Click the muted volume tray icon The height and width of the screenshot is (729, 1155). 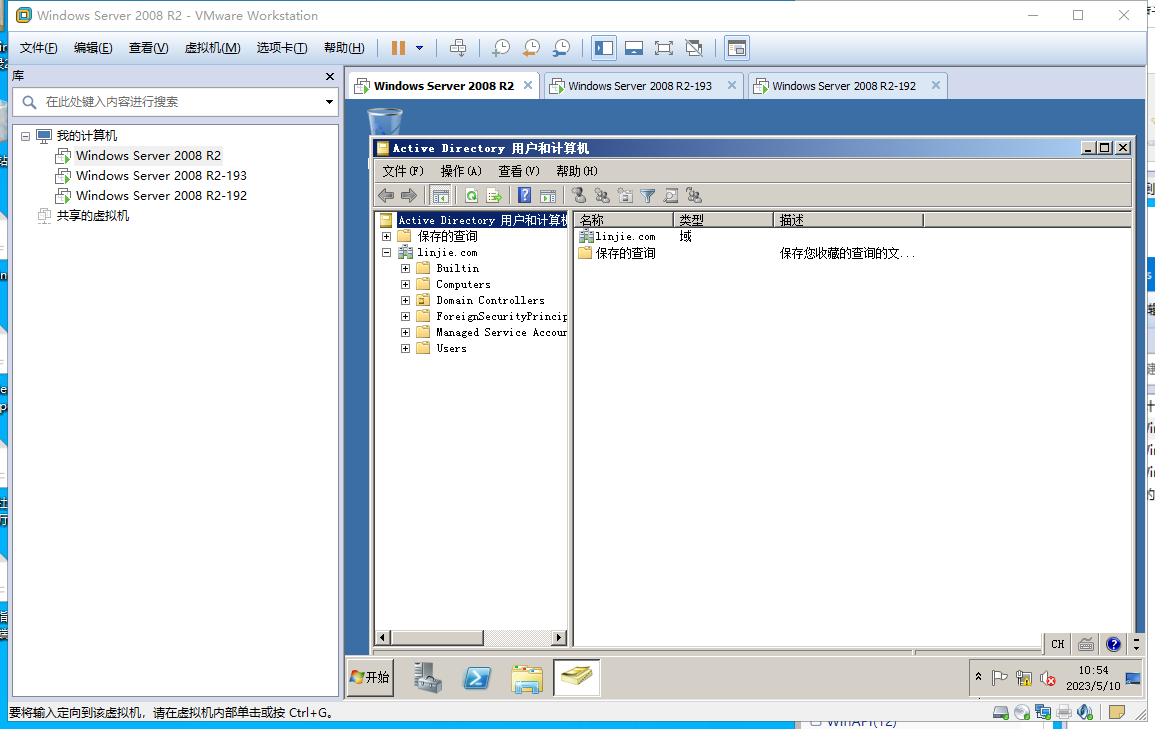(x=1047, y=678)
